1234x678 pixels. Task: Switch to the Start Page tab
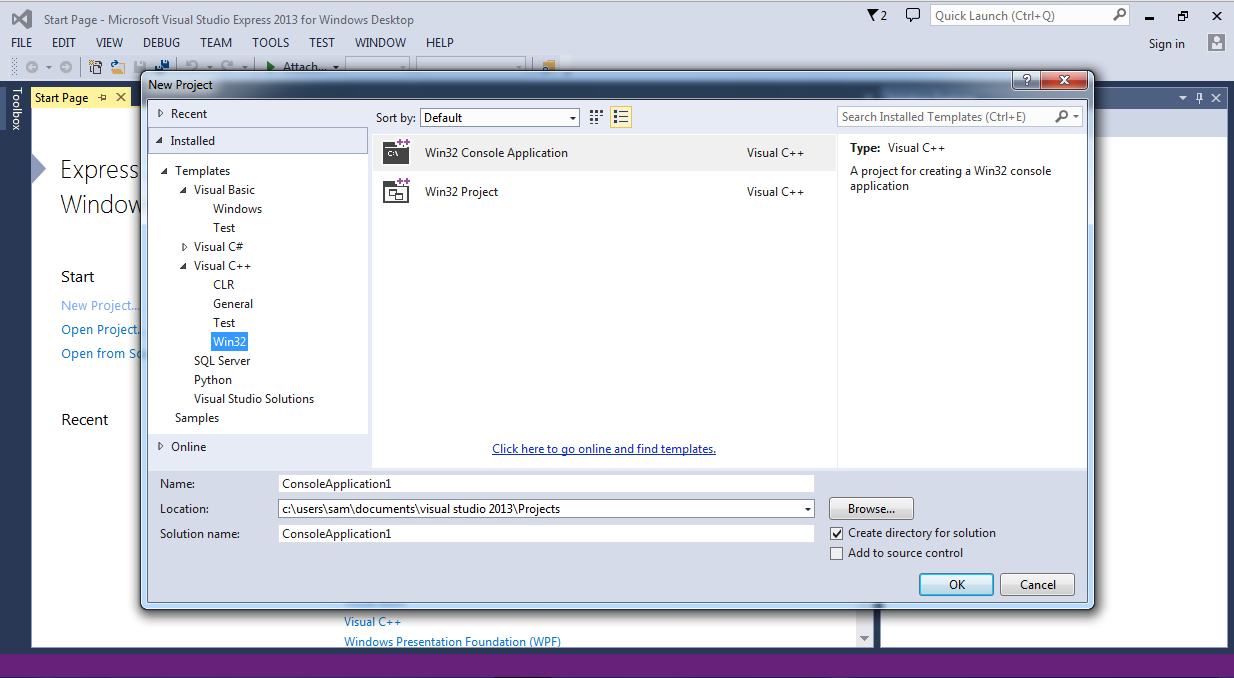coord(62,98)
